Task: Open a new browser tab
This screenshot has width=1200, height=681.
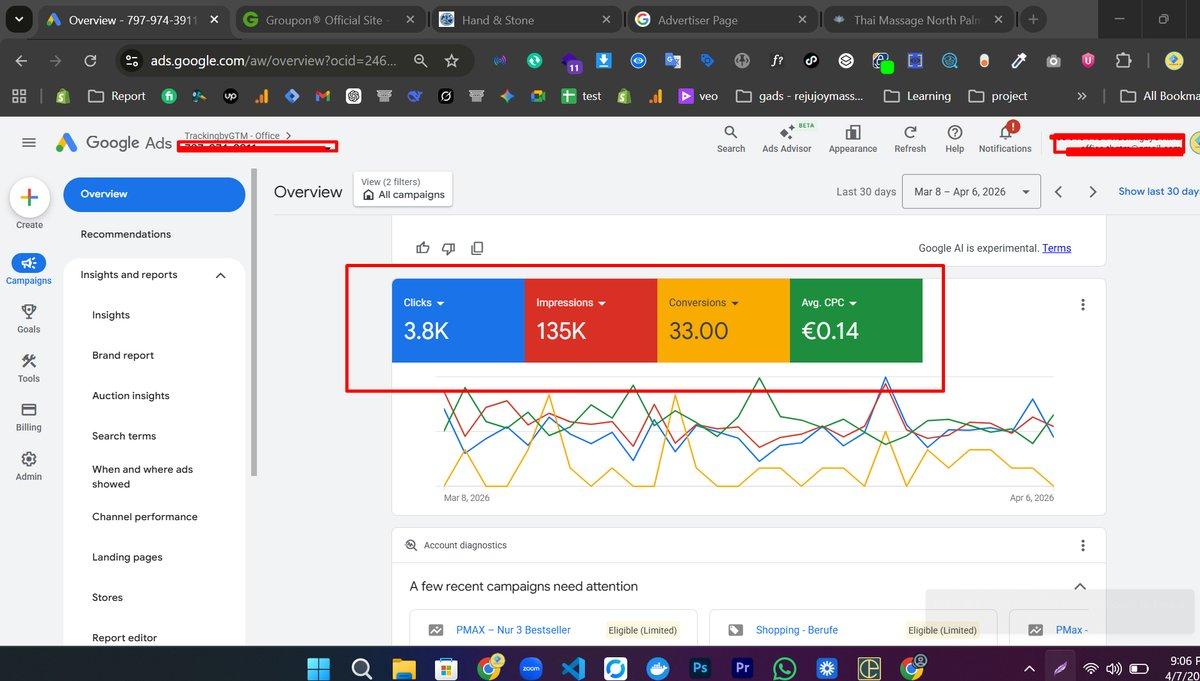Action: tap(1033, 20)
